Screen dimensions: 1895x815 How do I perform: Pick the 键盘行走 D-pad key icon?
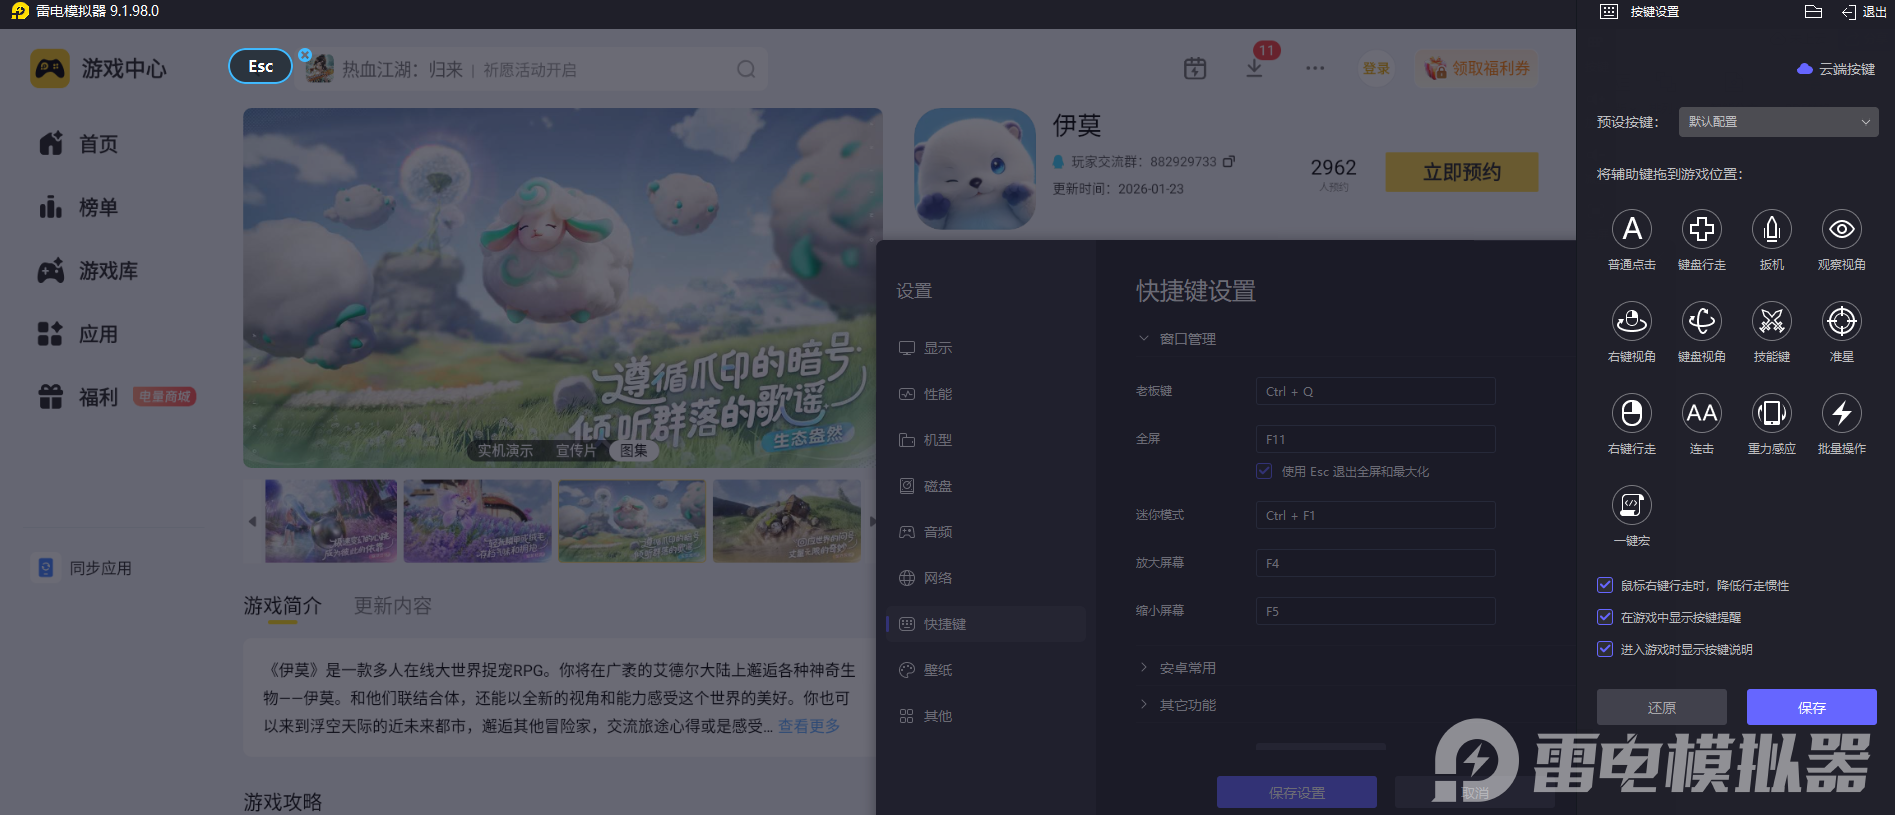(1702, 229)
